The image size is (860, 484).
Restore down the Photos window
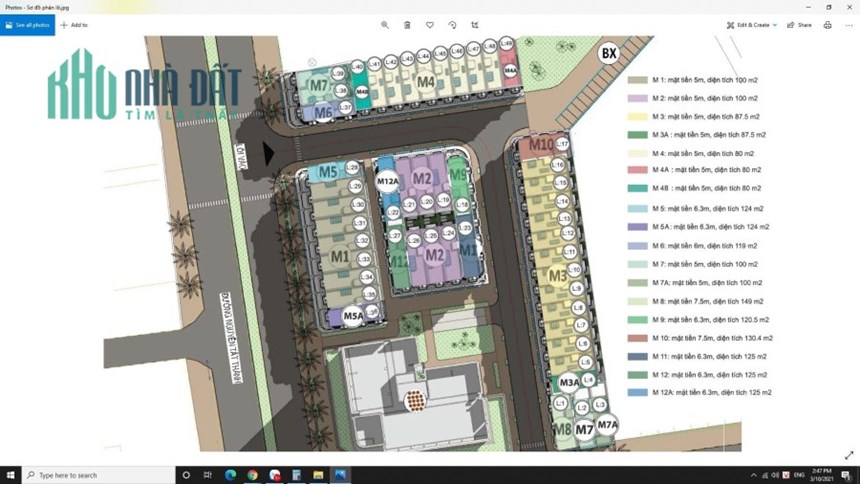pyautogui.click(x=829, y=7)
